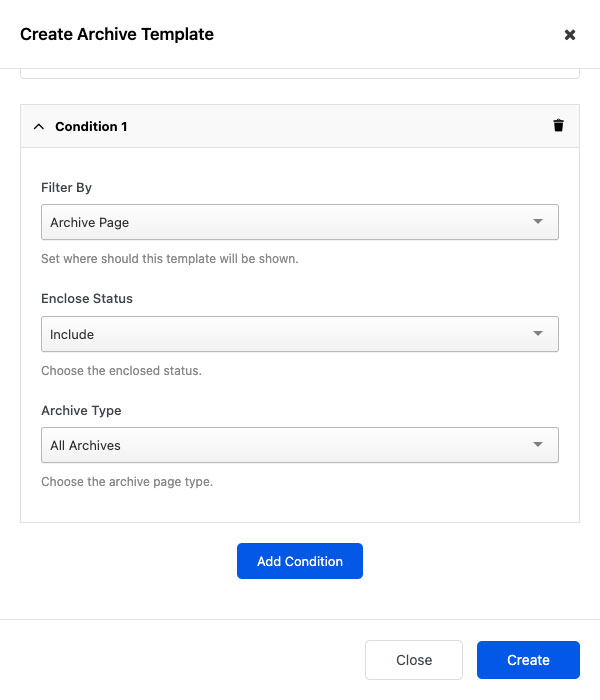600x700 pixels.
Task: Click the Condition 1 header title
Action: coord(91,127)
